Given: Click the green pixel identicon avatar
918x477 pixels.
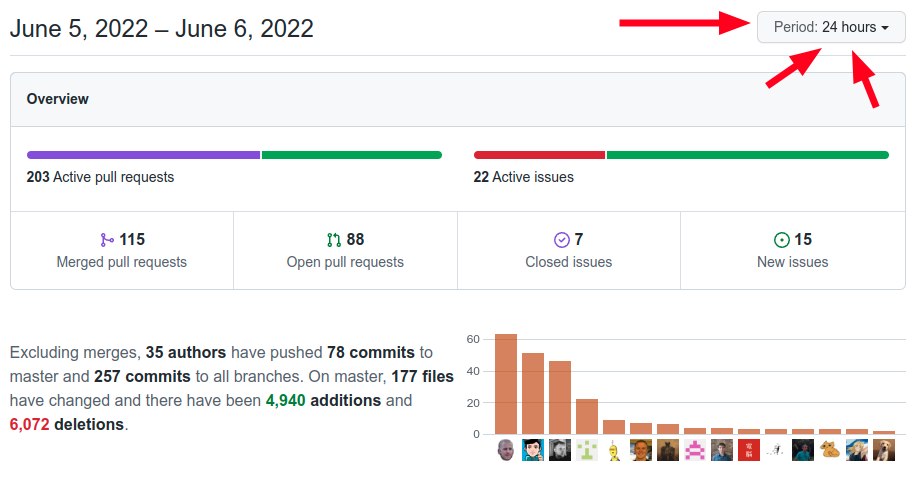Looking at the screenshot, I should pyautogui.click(x=587, y=451).
